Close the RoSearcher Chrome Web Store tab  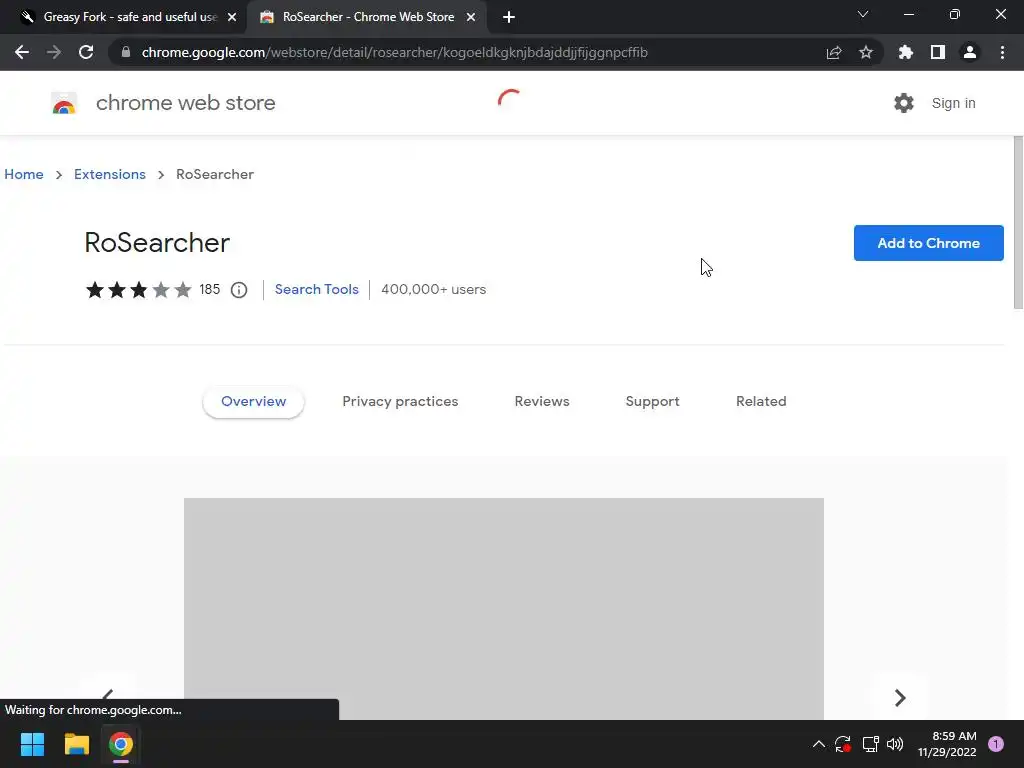point(471,17)
